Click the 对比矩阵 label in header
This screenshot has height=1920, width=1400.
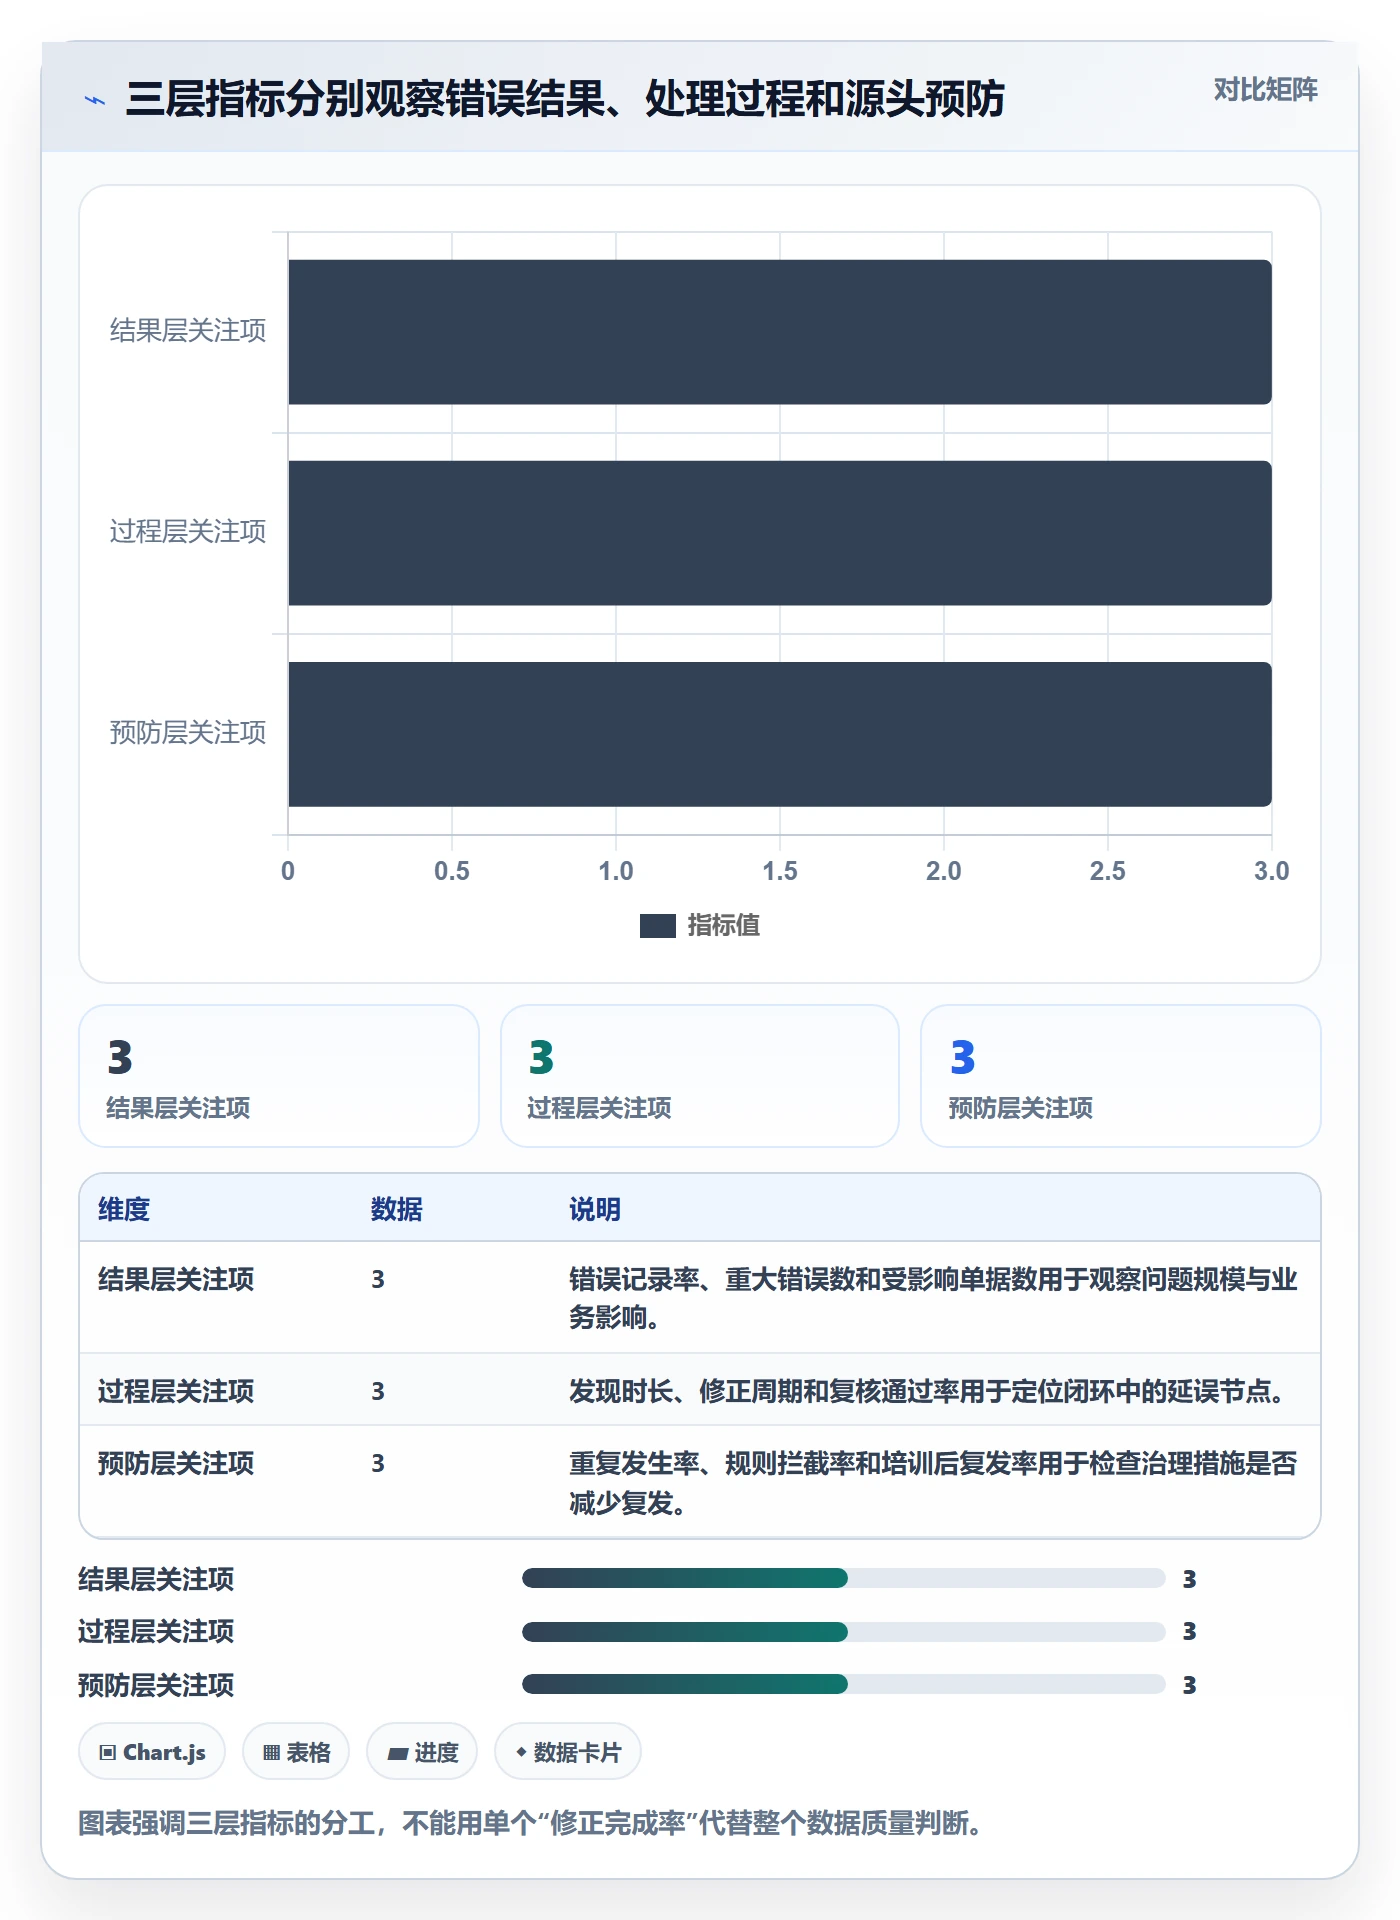1265,90
